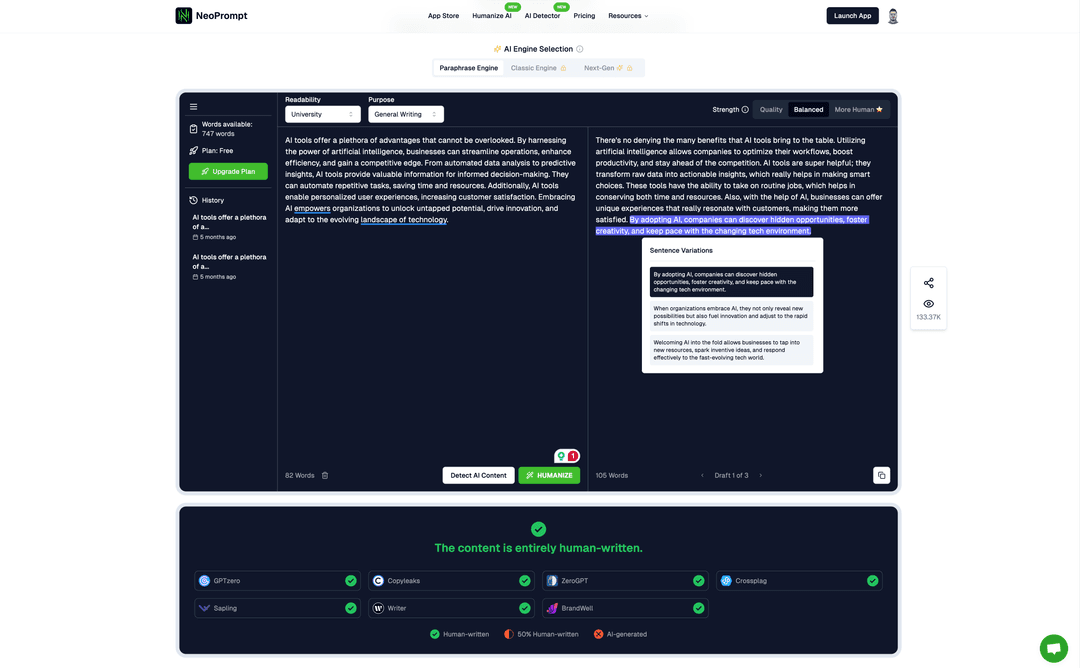This screenshot has width=1080, height=668.
Task: Copy the humanized output text
Action: (x=881, y=476)
